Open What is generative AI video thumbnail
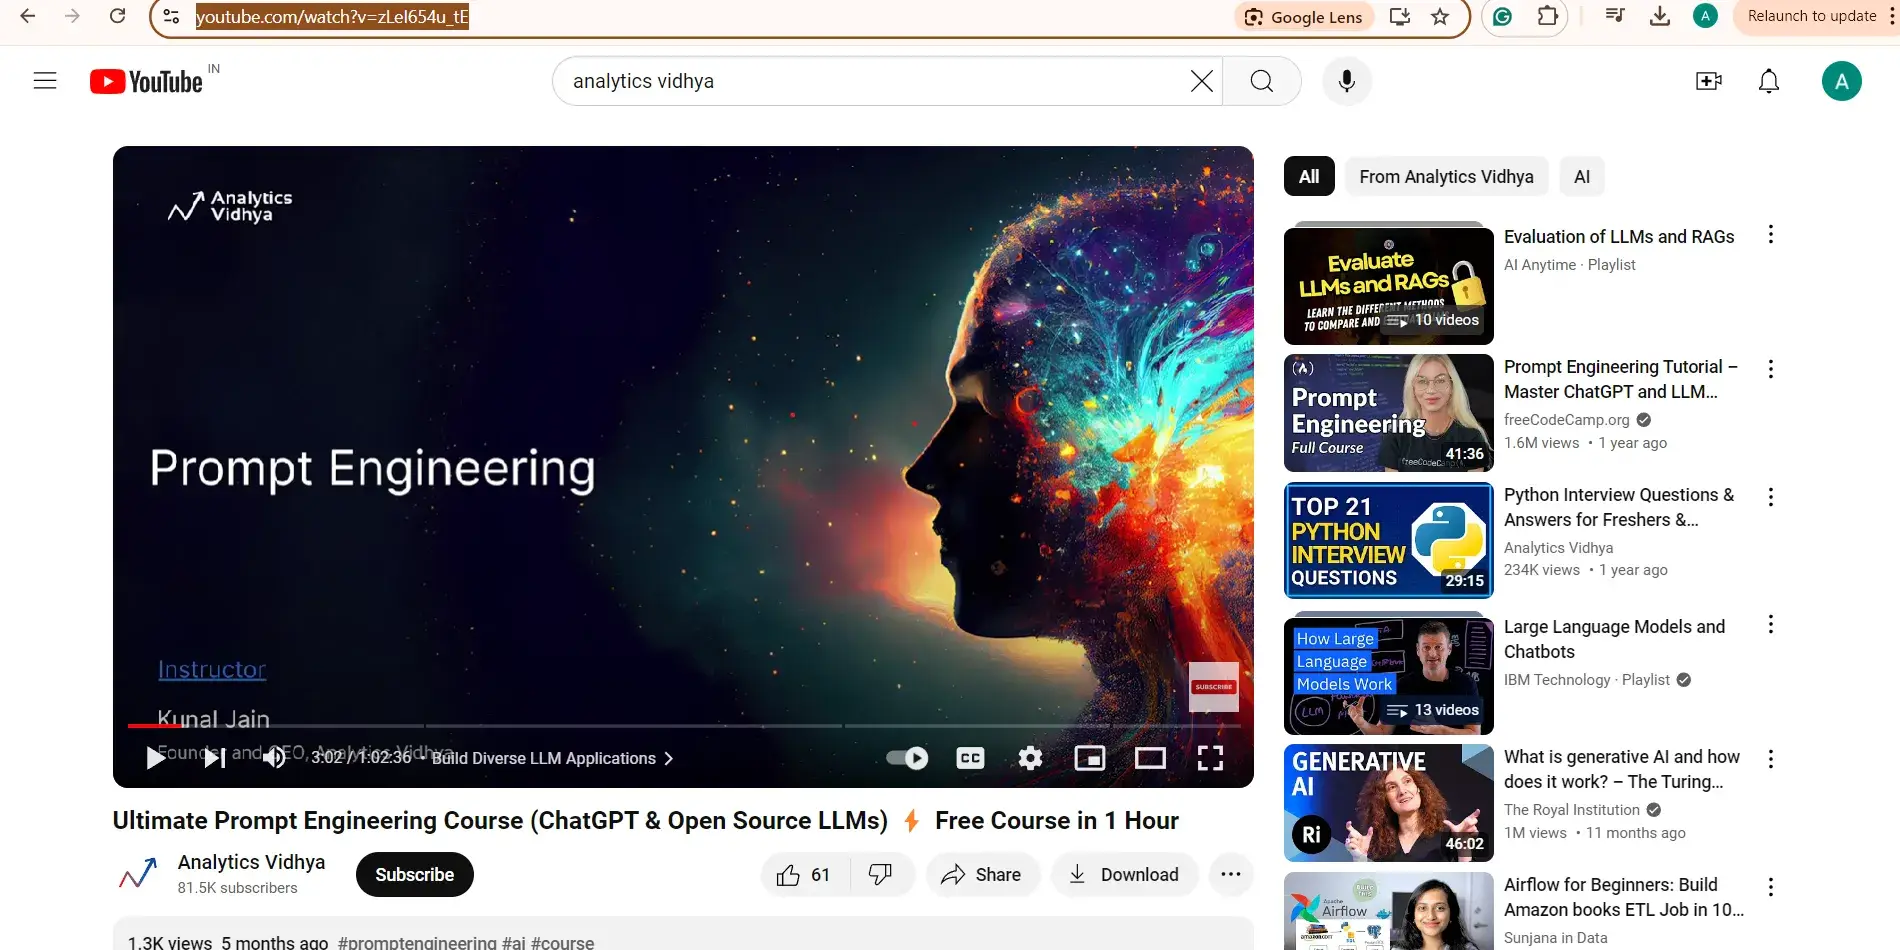Image resolution: width=1900 pixels, height=950 pixels. [x=1389, y=803]
